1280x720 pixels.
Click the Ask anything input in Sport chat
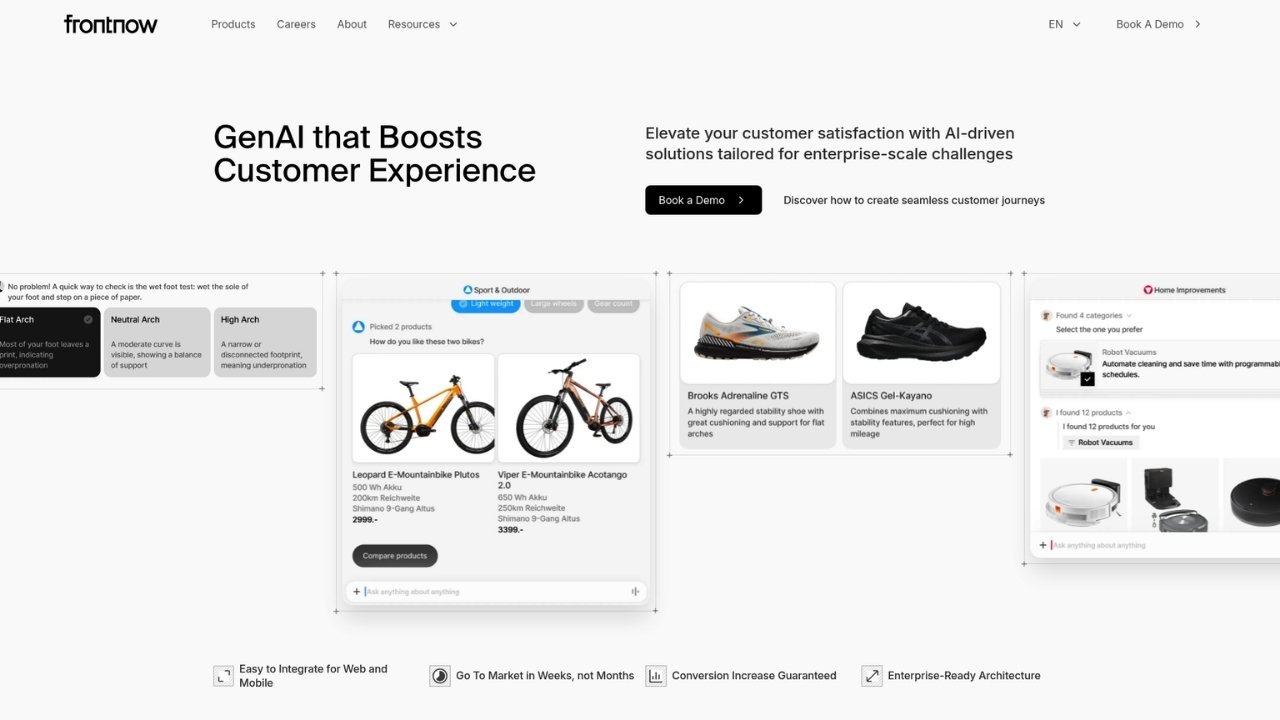(495, 592)
